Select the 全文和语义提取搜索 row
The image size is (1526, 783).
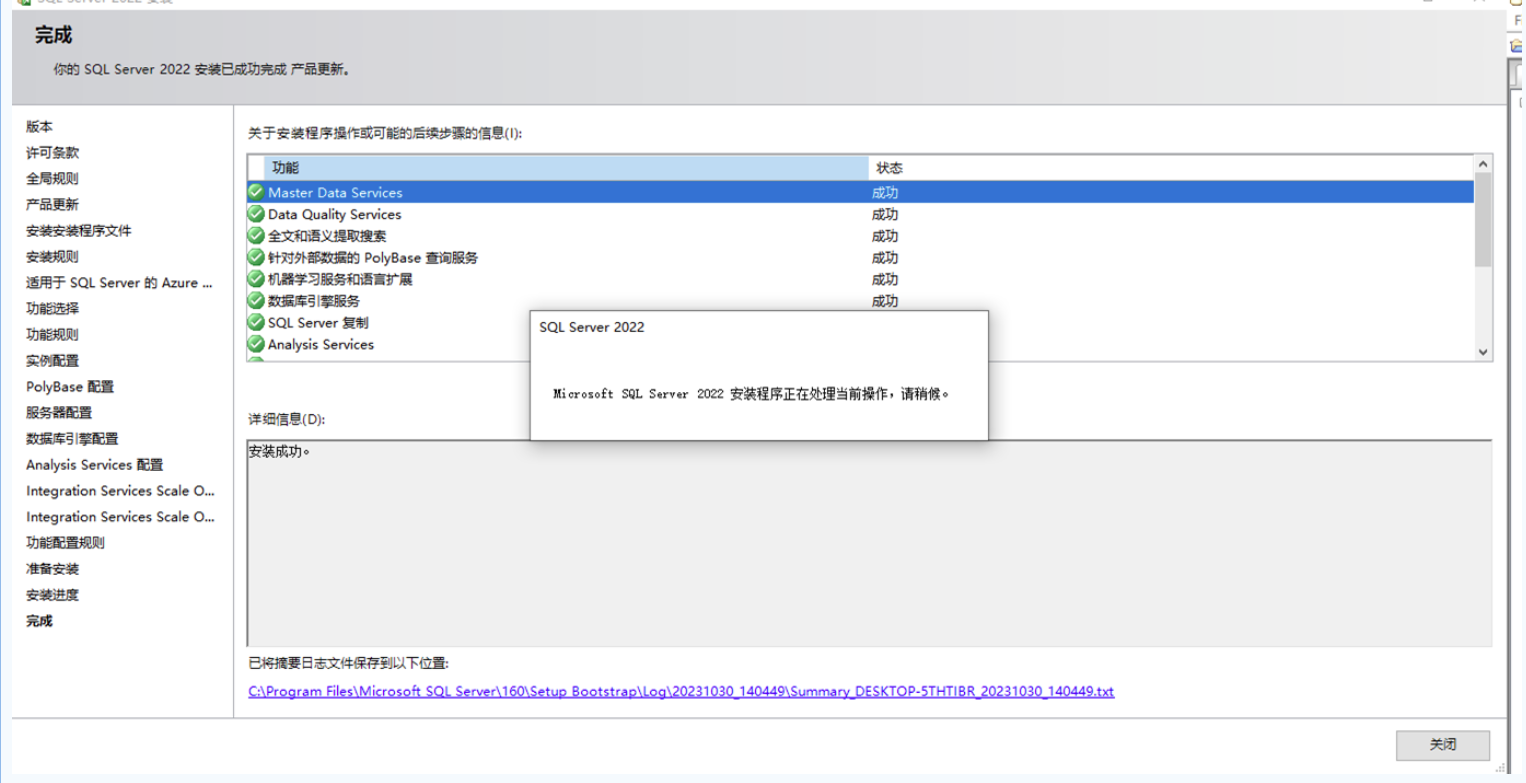coord(860,236)
